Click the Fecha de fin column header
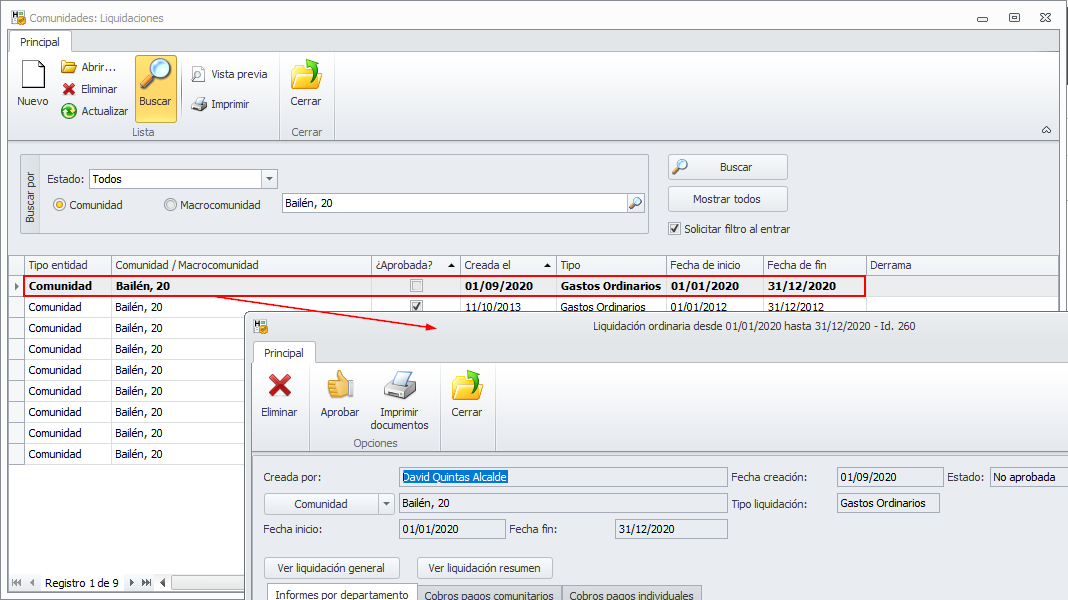The height and width of the screenshot is (600, 1068). [815, 265]
